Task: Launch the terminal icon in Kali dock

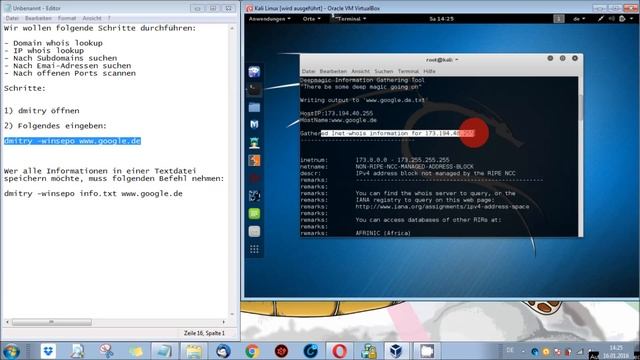Action: click(x=254, y=90)
